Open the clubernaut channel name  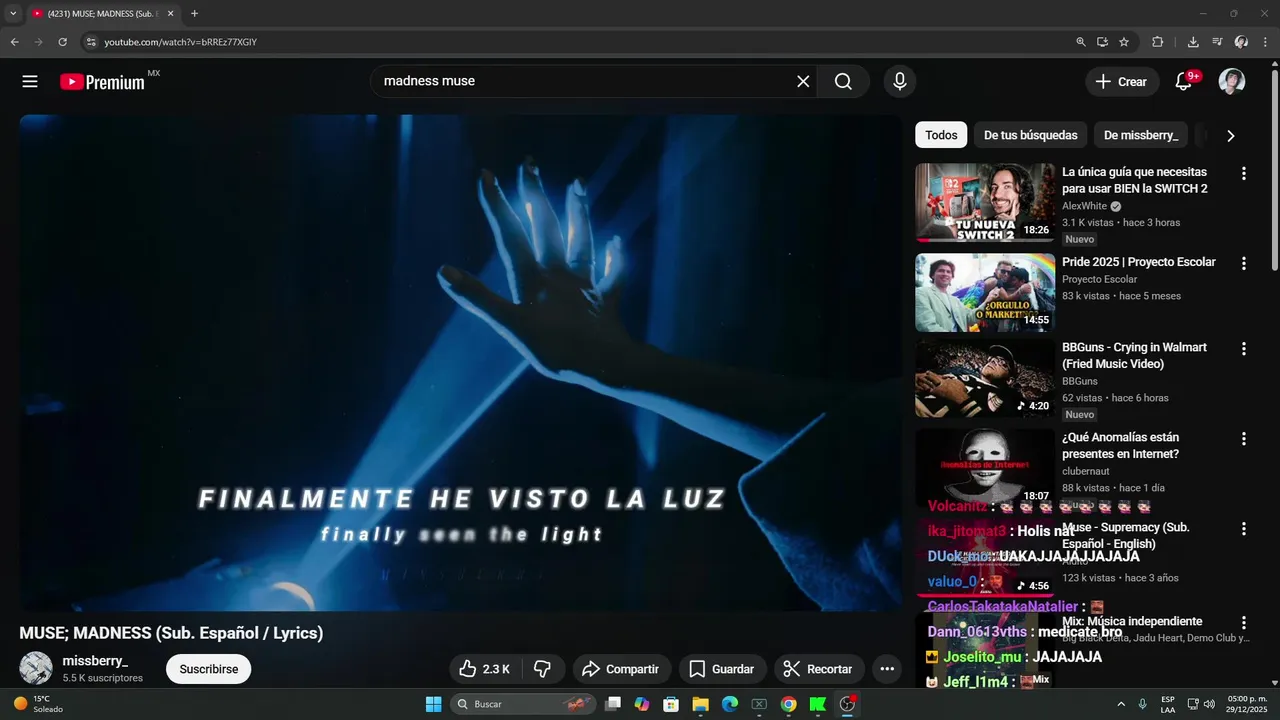click(1087, 471)
